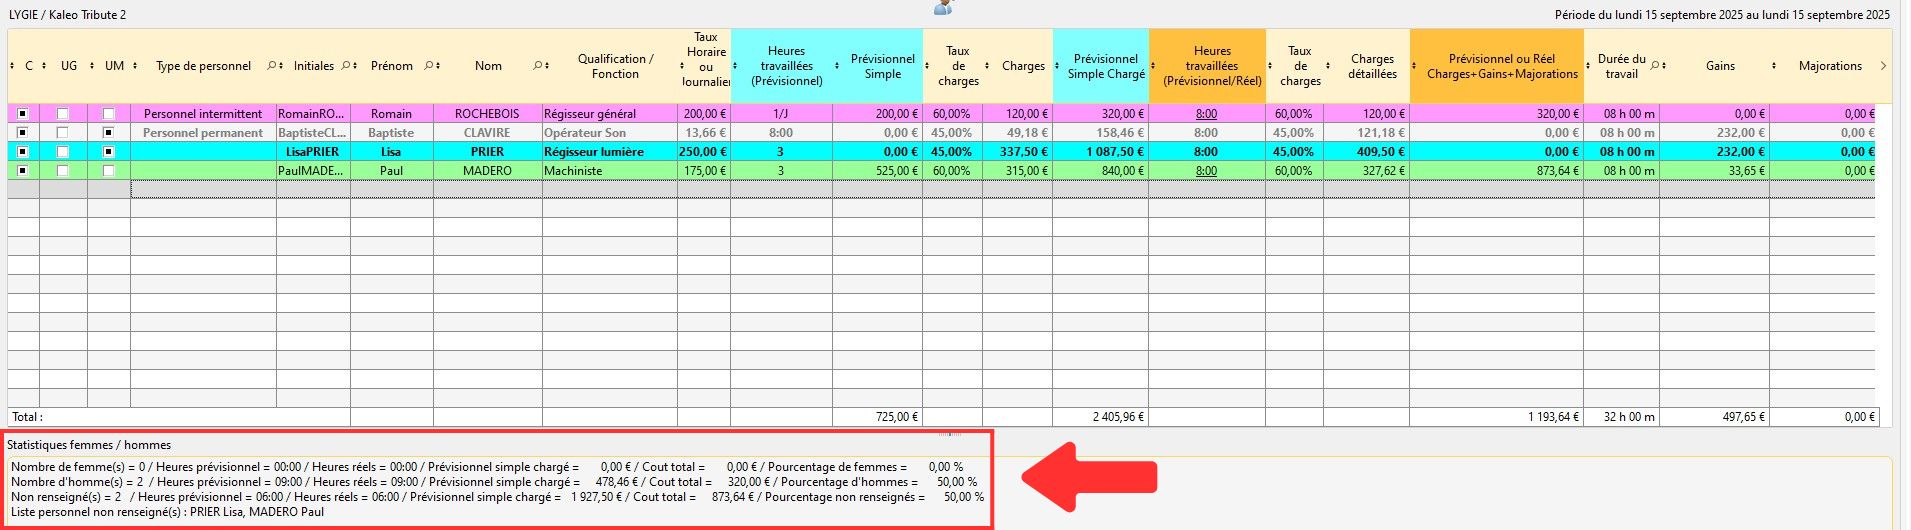The width and height of the screenshot is (1911, 530).
Task: Click the user avatar icon at top
Action: tap(942, 7)
